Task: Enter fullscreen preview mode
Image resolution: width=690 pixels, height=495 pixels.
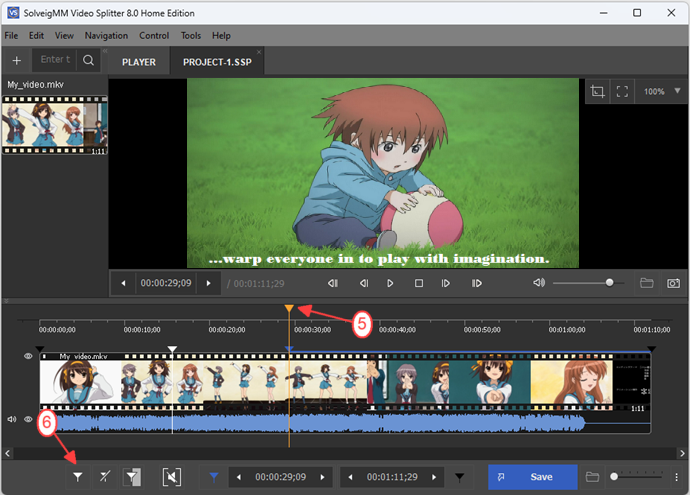Action: click(x=622, y=92)
